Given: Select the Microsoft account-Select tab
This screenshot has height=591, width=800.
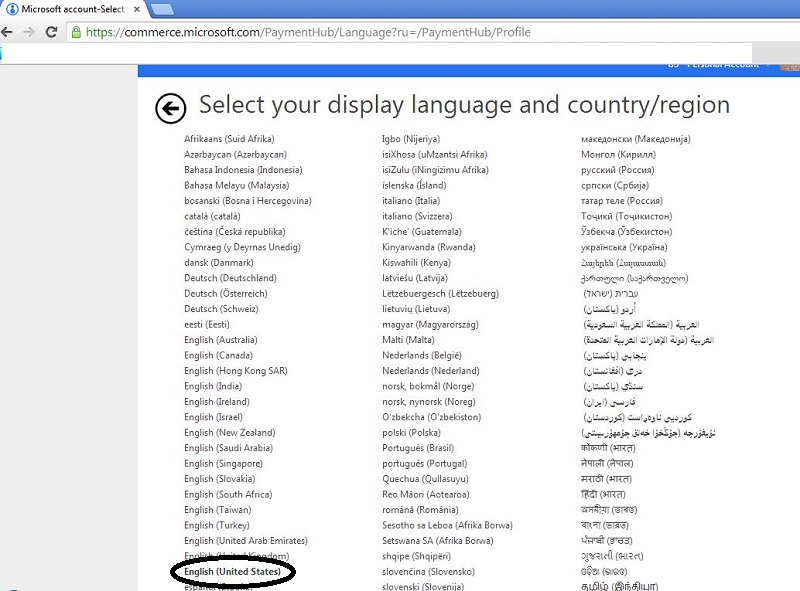Looking at the screenshot, I should (x=71, y=9).
